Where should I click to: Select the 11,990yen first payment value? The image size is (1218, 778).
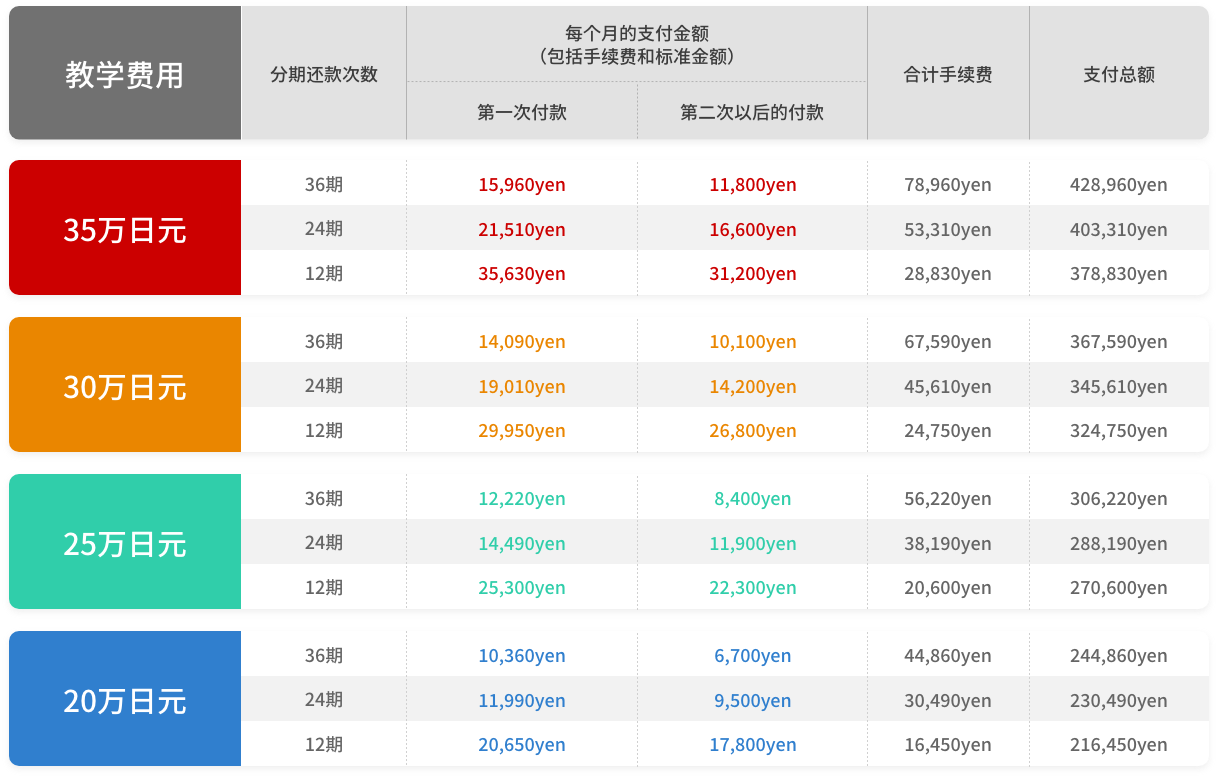pos(522,701)
